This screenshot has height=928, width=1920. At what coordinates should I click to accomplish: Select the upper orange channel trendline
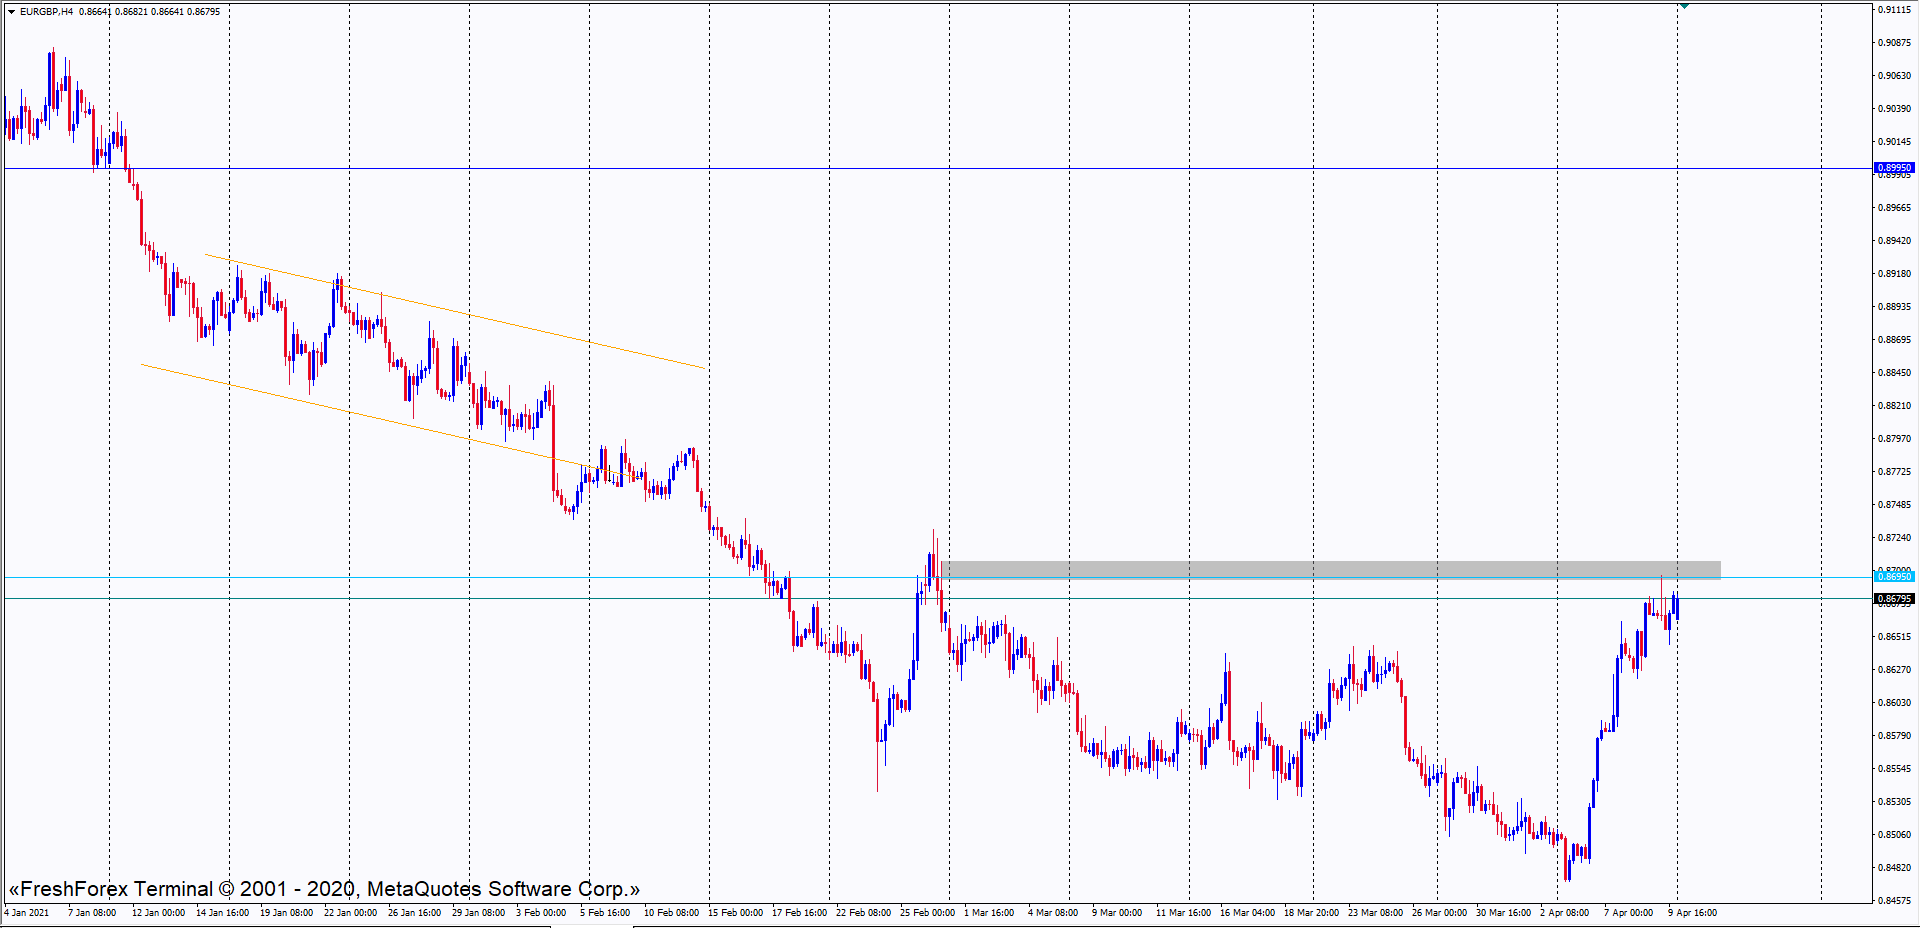(x=455, y=311)
